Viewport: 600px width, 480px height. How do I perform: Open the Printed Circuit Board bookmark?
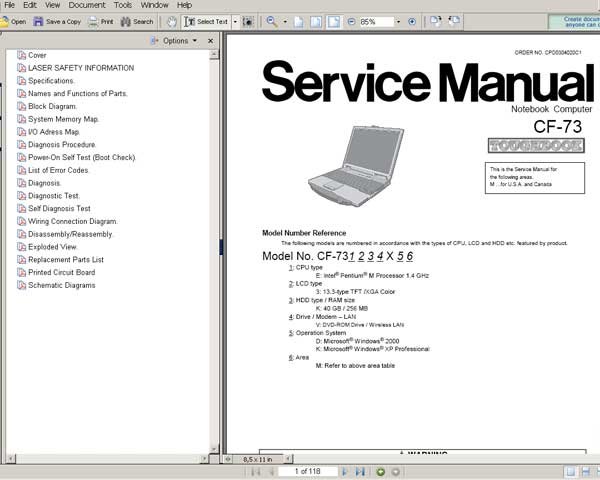coord(62,272)
